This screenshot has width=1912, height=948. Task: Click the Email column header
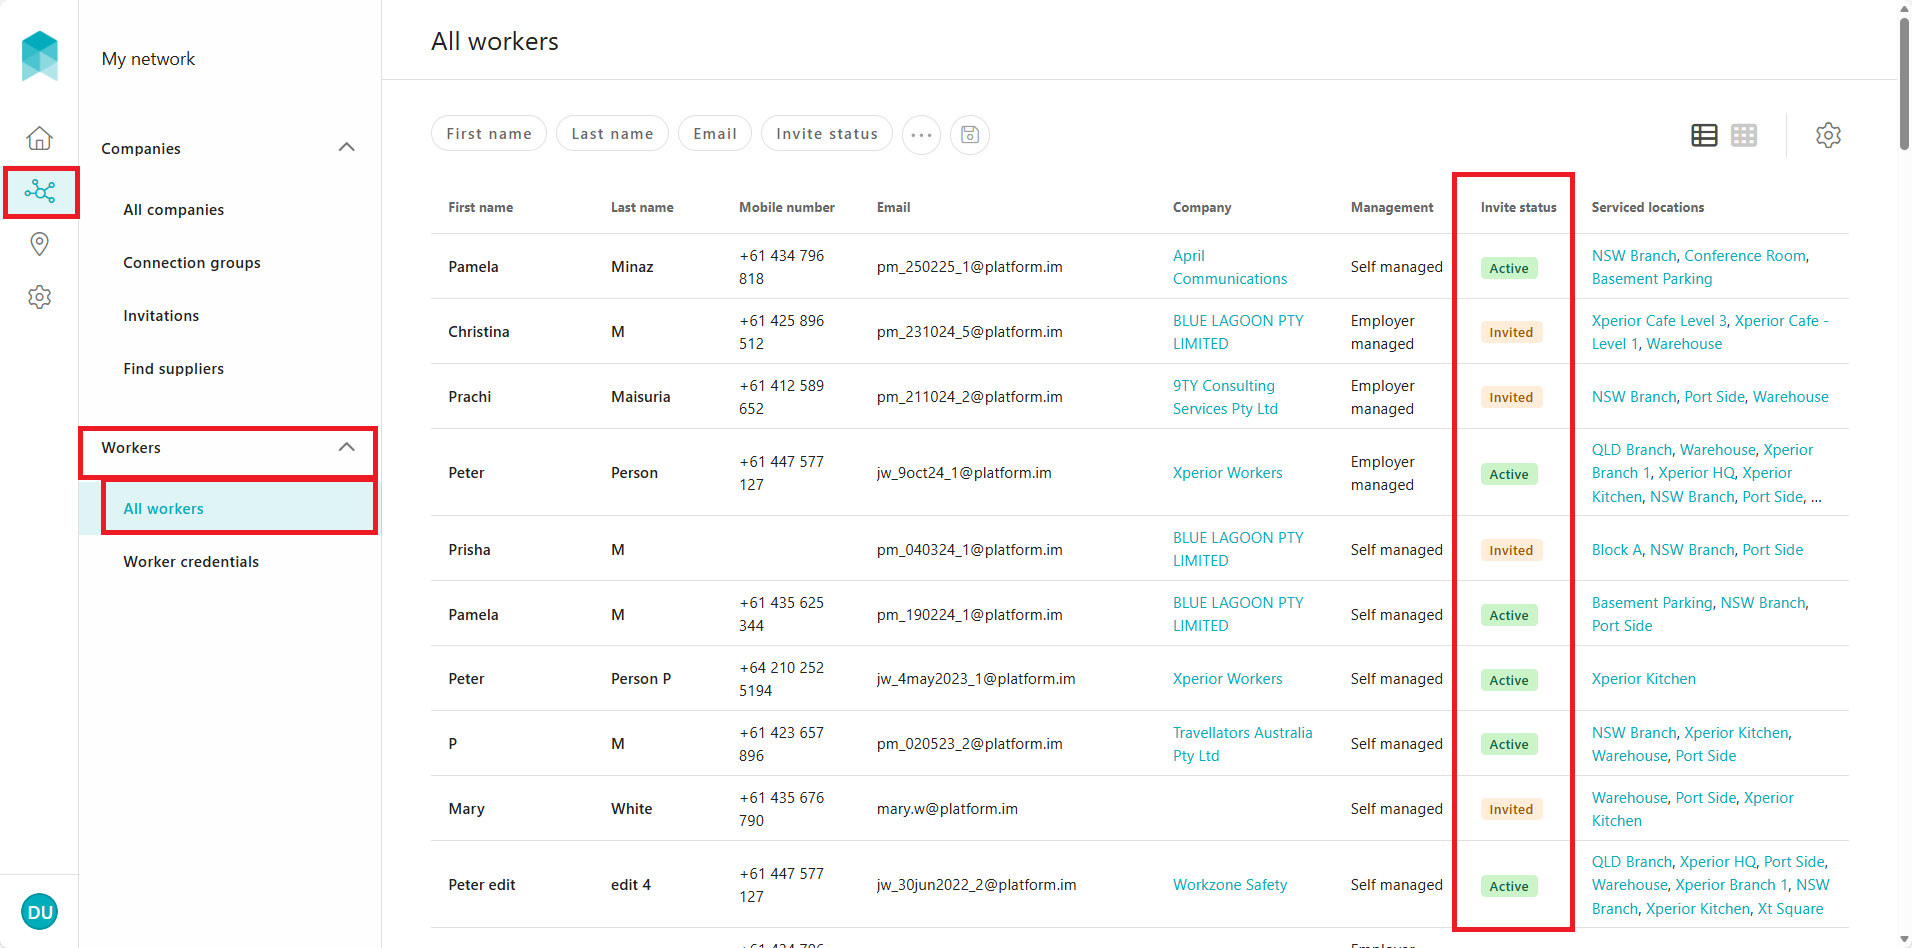[893, 208]
